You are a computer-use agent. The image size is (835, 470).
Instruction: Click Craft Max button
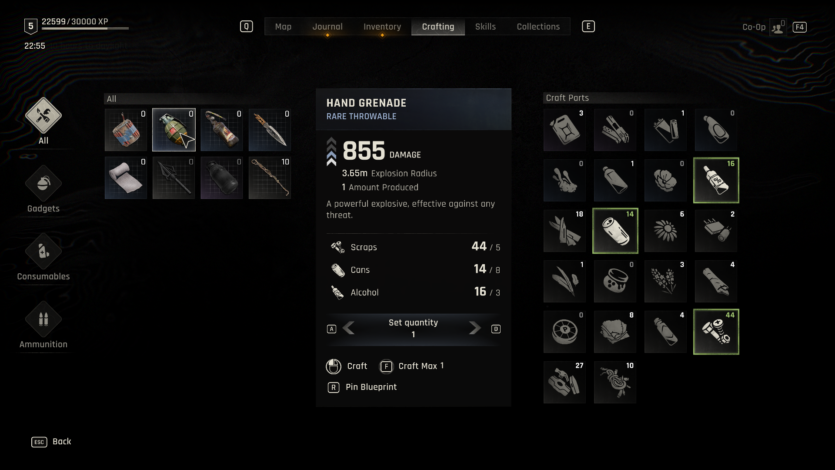pos(412,366)
